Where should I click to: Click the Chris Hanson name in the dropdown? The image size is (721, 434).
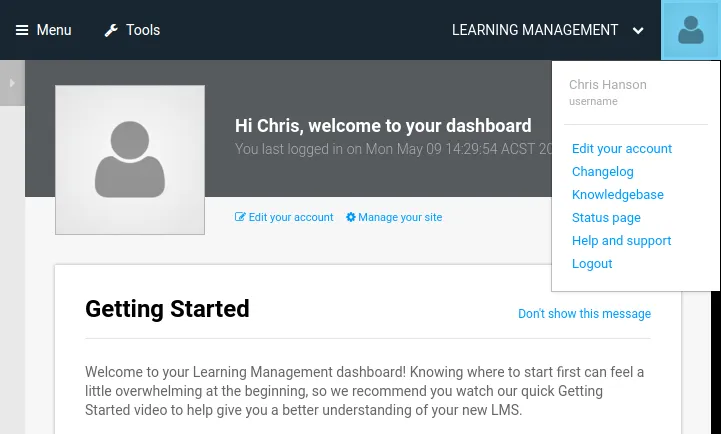(608, 85)
